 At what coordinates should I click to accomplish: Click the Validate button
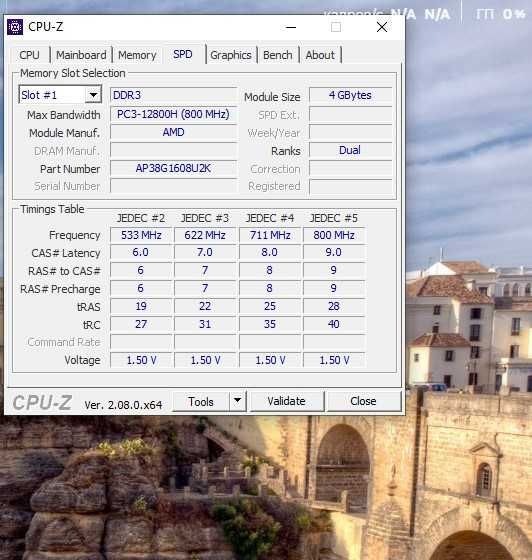pos(286,401)
